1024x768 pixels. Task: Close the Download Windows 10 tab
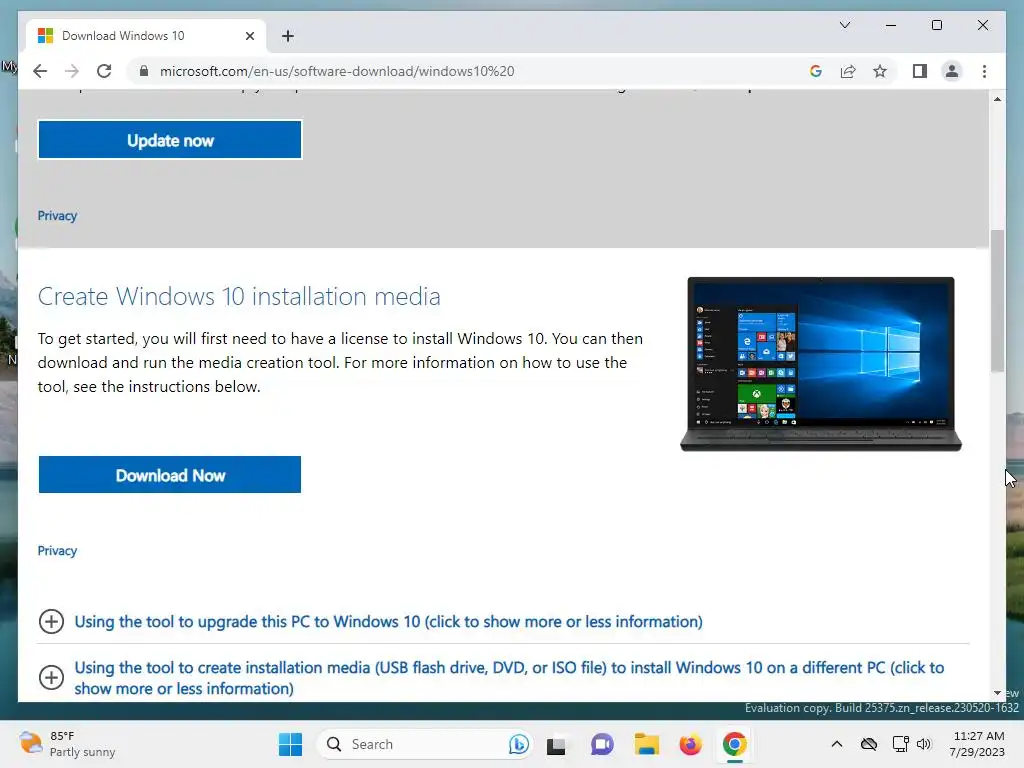pos(249,36)
